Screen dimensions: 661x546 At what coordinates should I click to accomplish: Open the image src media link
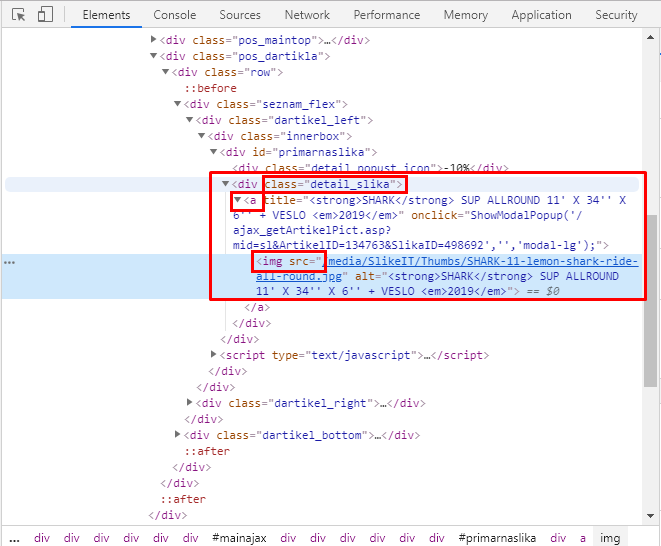[482, 262]
